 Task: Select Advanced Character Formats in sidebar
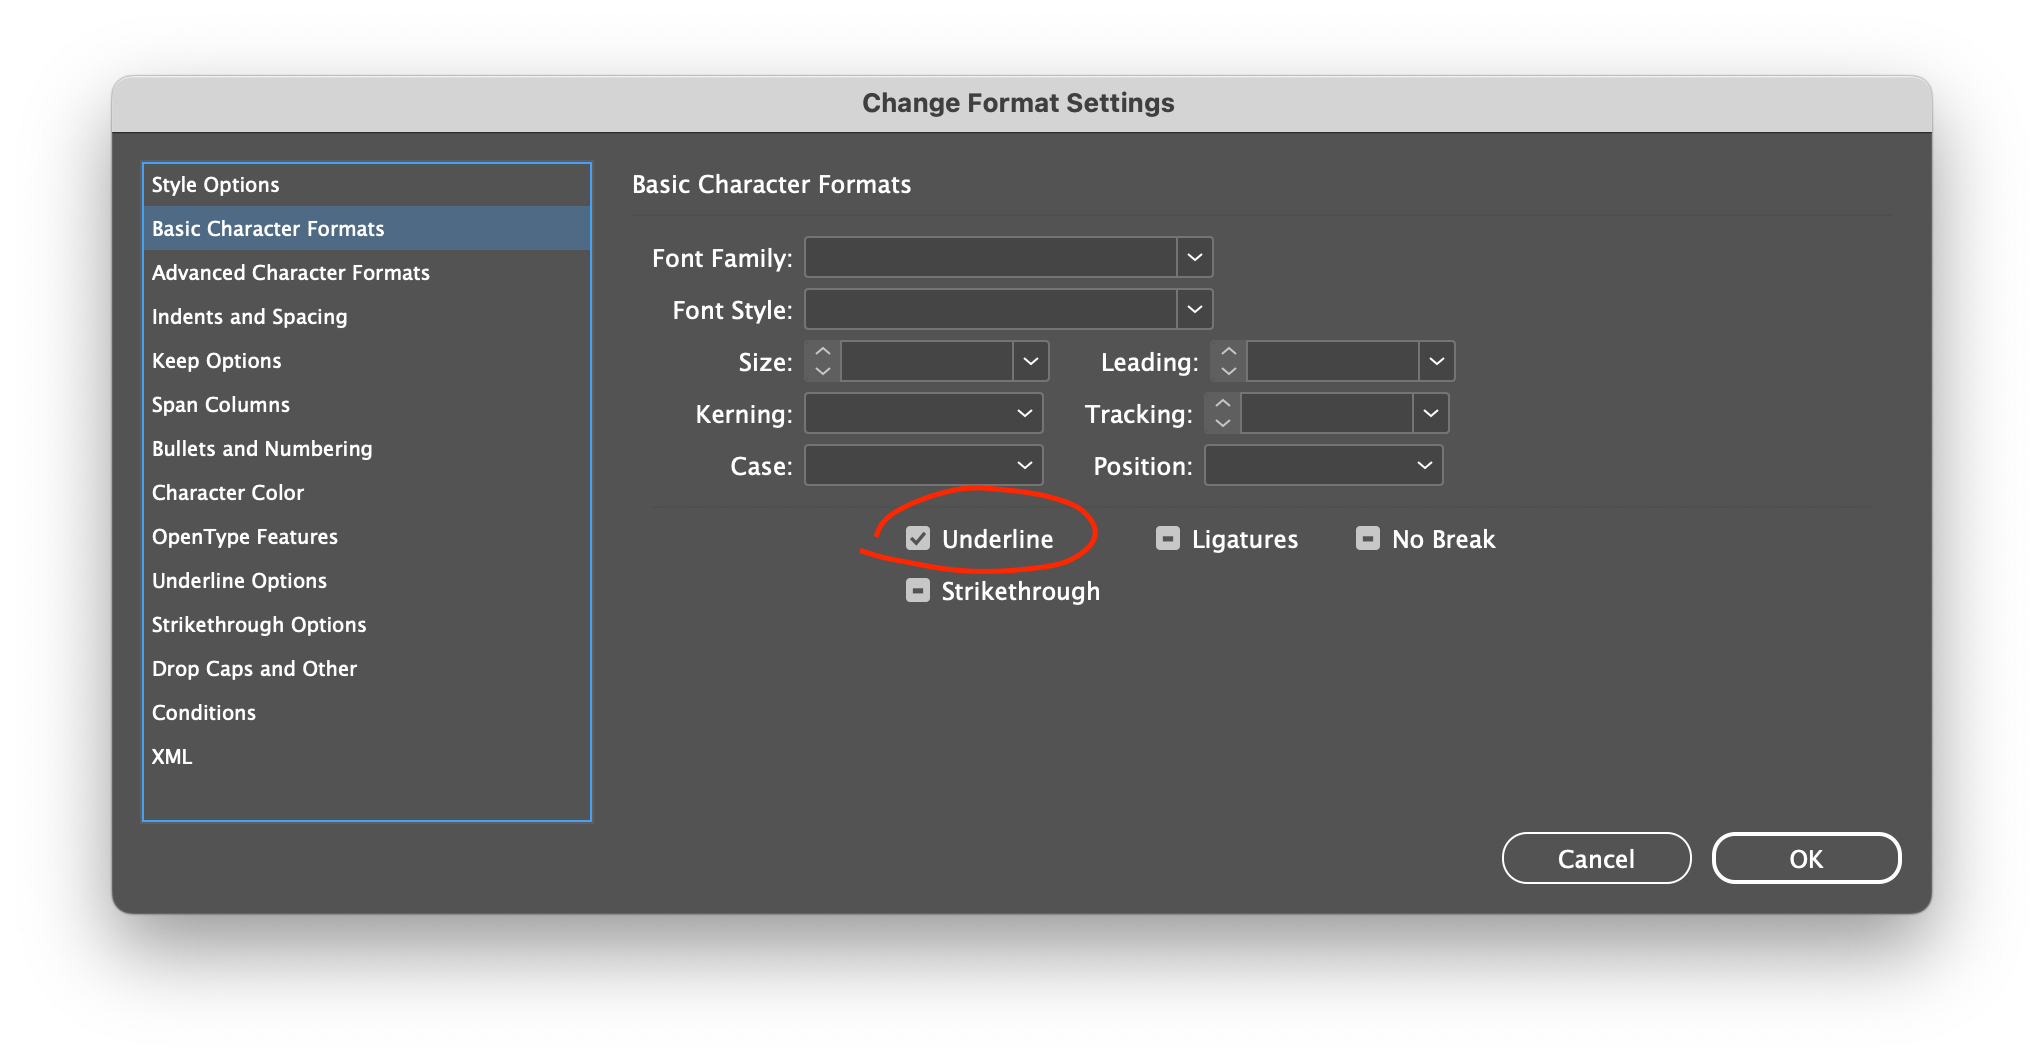coord(291,273)
